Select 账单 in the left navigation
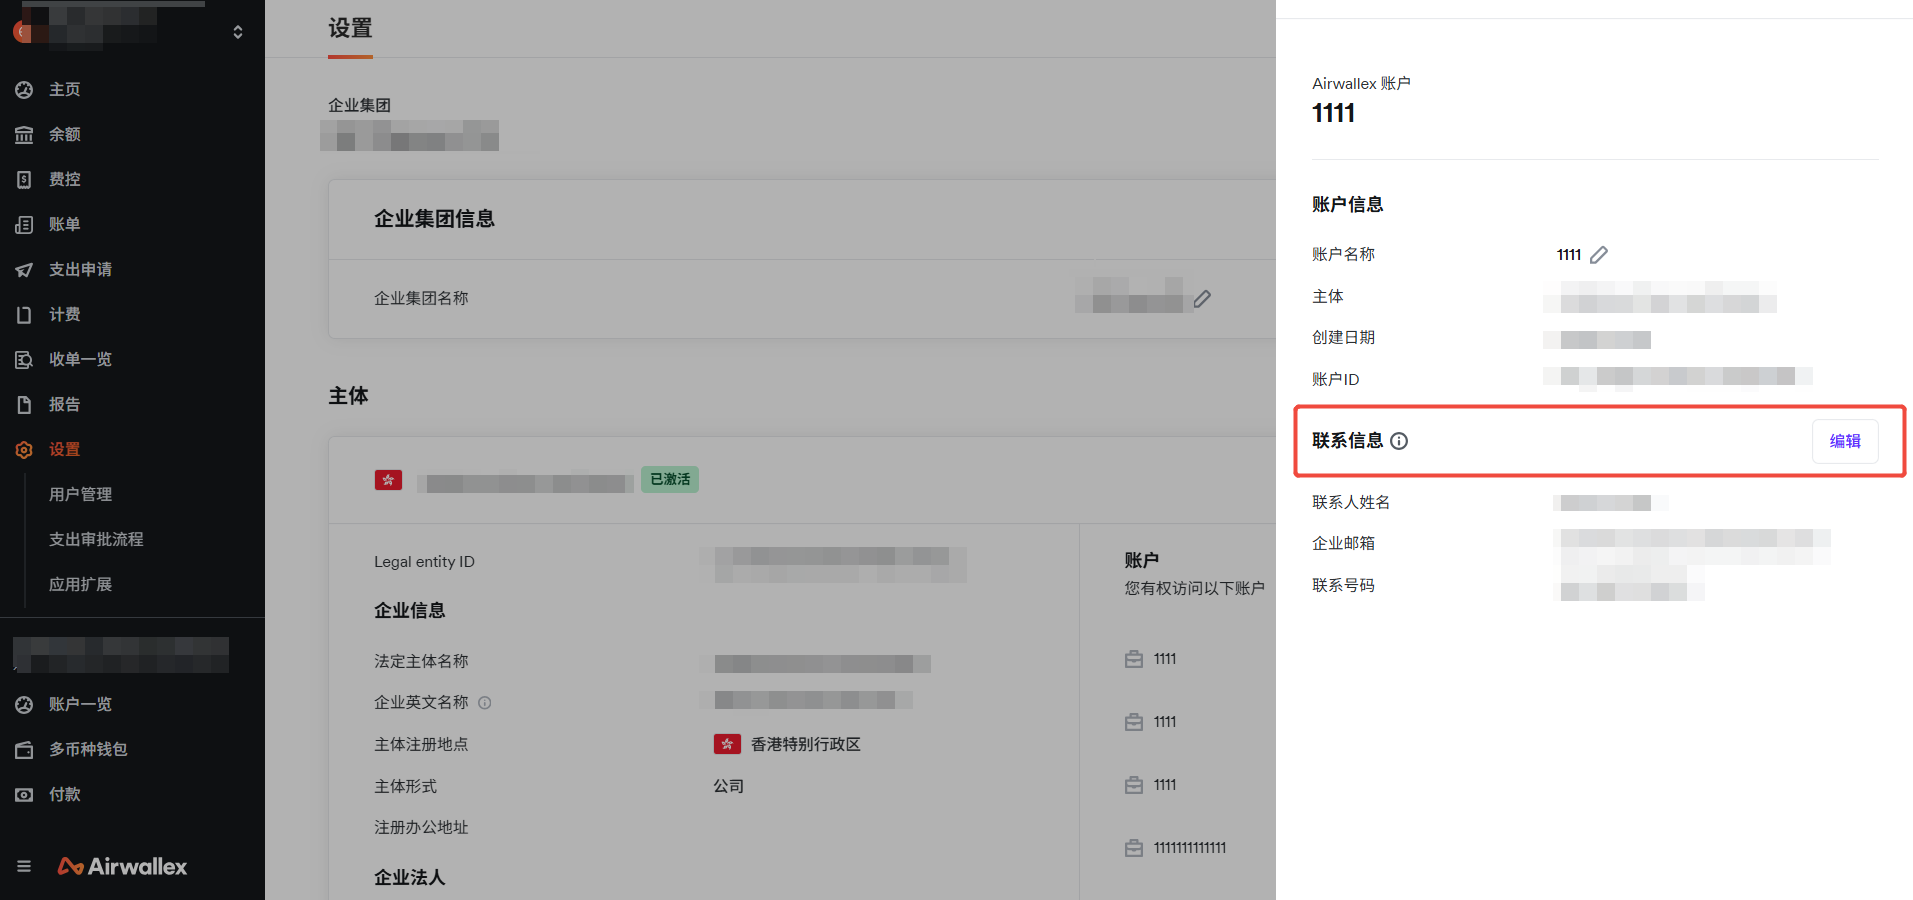 click(x=64, y=225)
